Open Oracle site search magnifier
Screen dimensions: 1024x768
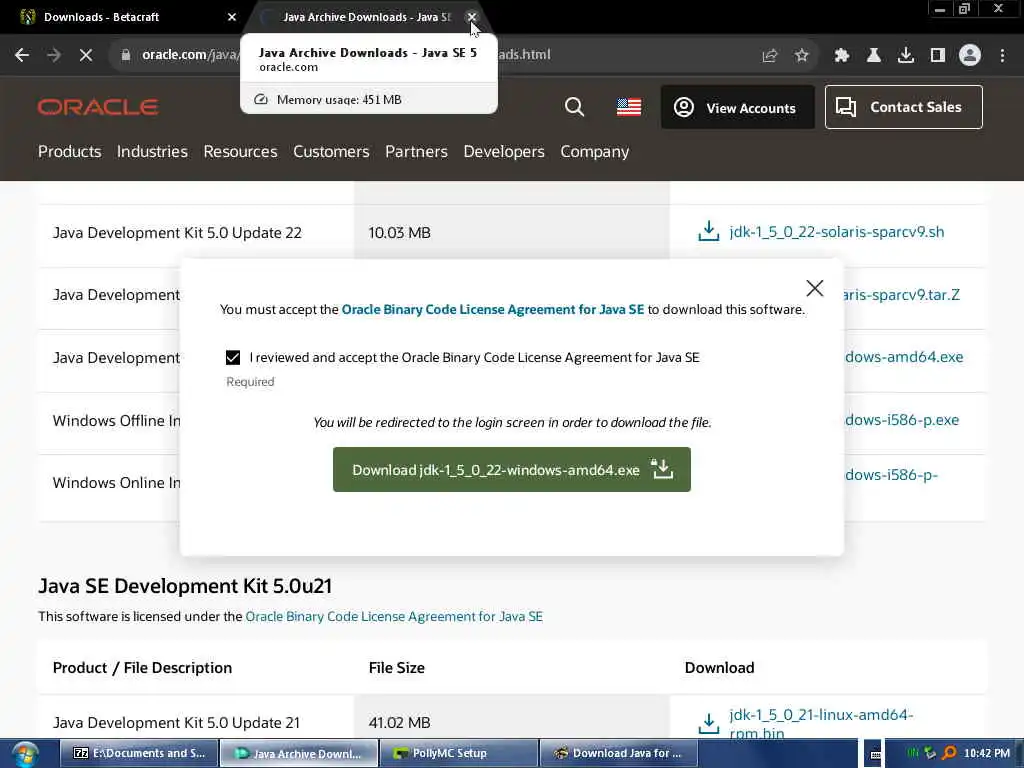[x=574, y=106]
